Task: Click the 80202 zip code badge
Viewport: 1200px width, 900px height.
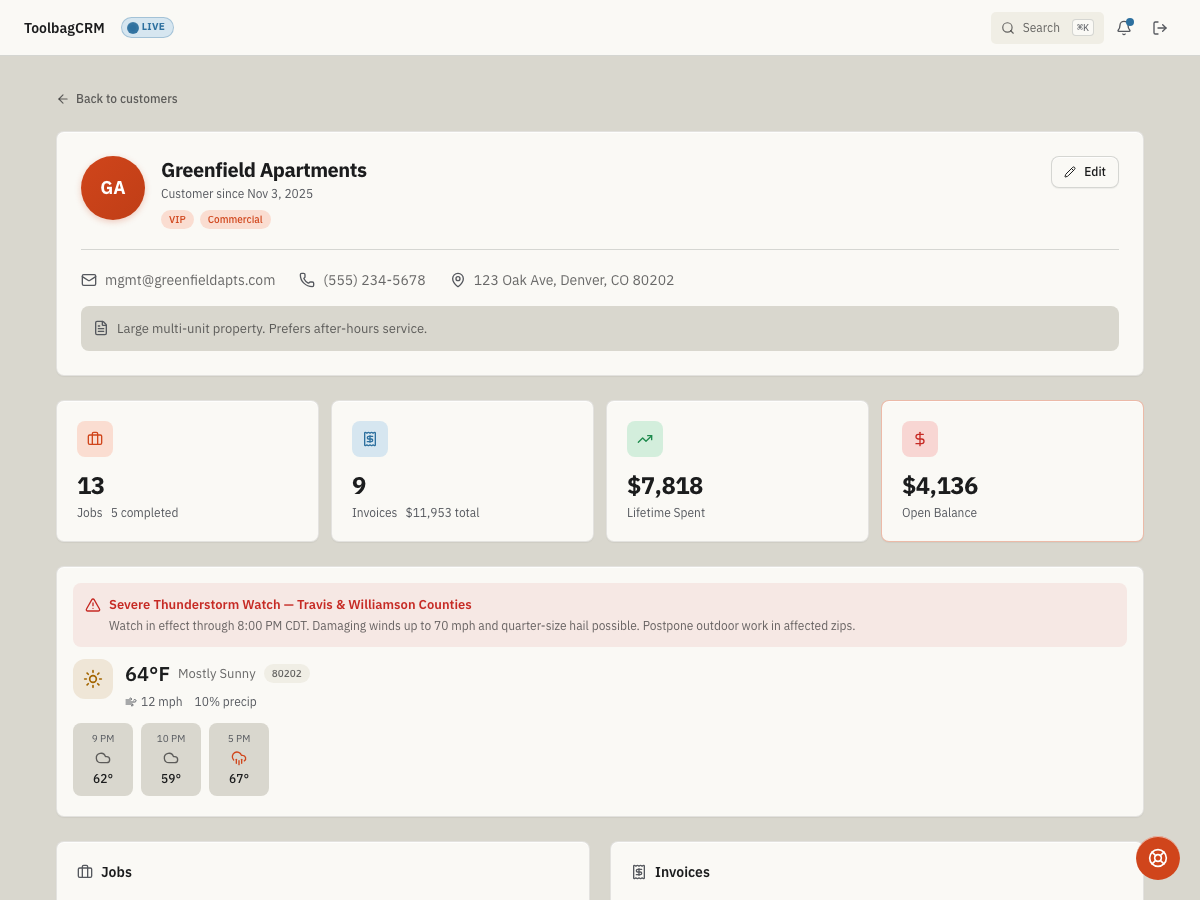Action: click(287, 674)
